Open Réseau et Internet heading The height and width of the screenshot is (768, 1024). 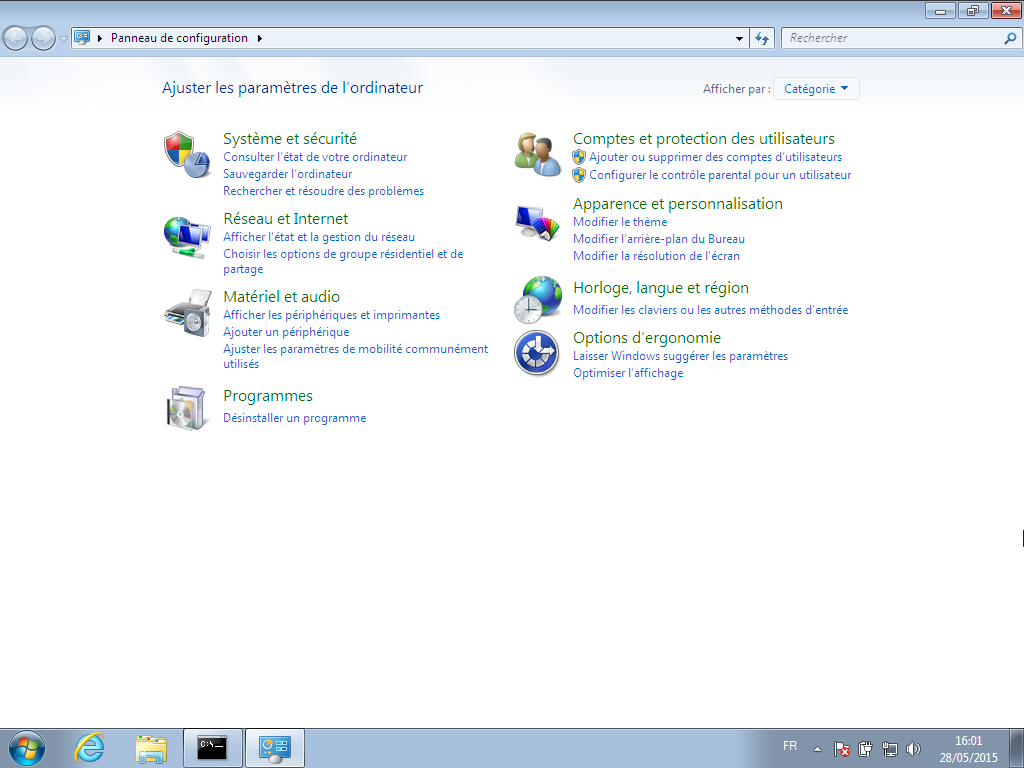tap(285, 219)
